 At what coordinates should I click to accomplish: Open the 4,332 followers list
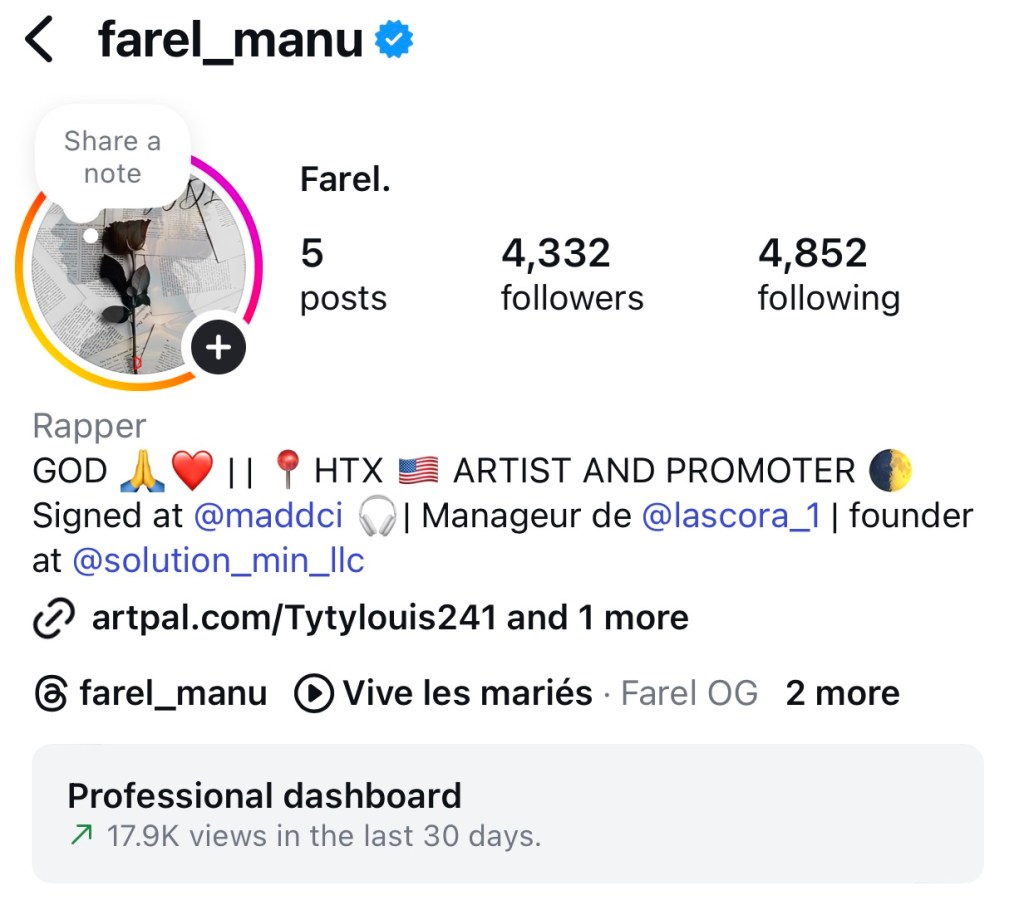point(571,274)
